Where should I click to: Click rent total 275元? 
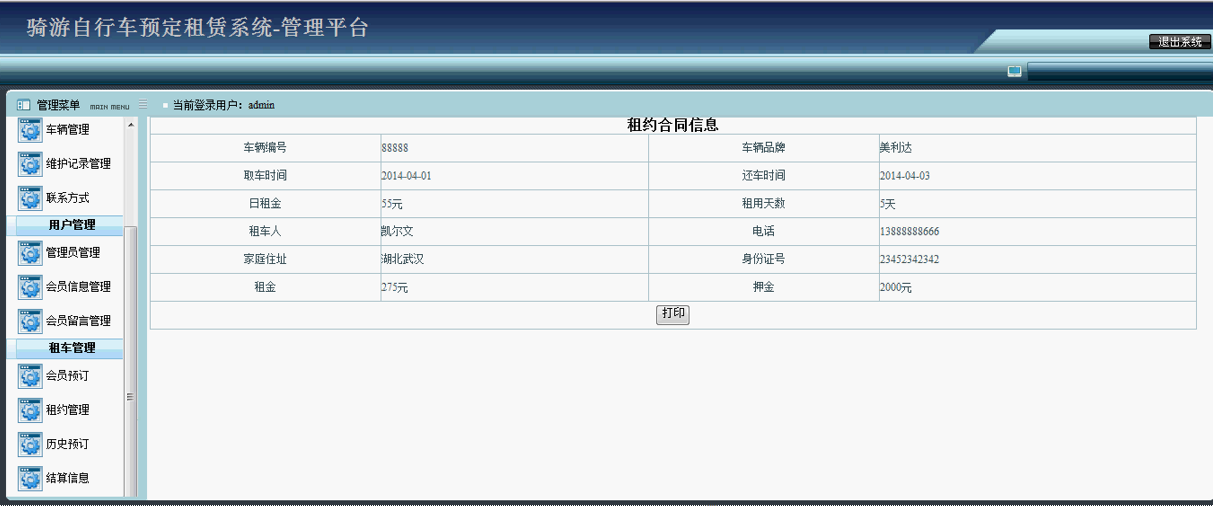[x=395, y=288]
